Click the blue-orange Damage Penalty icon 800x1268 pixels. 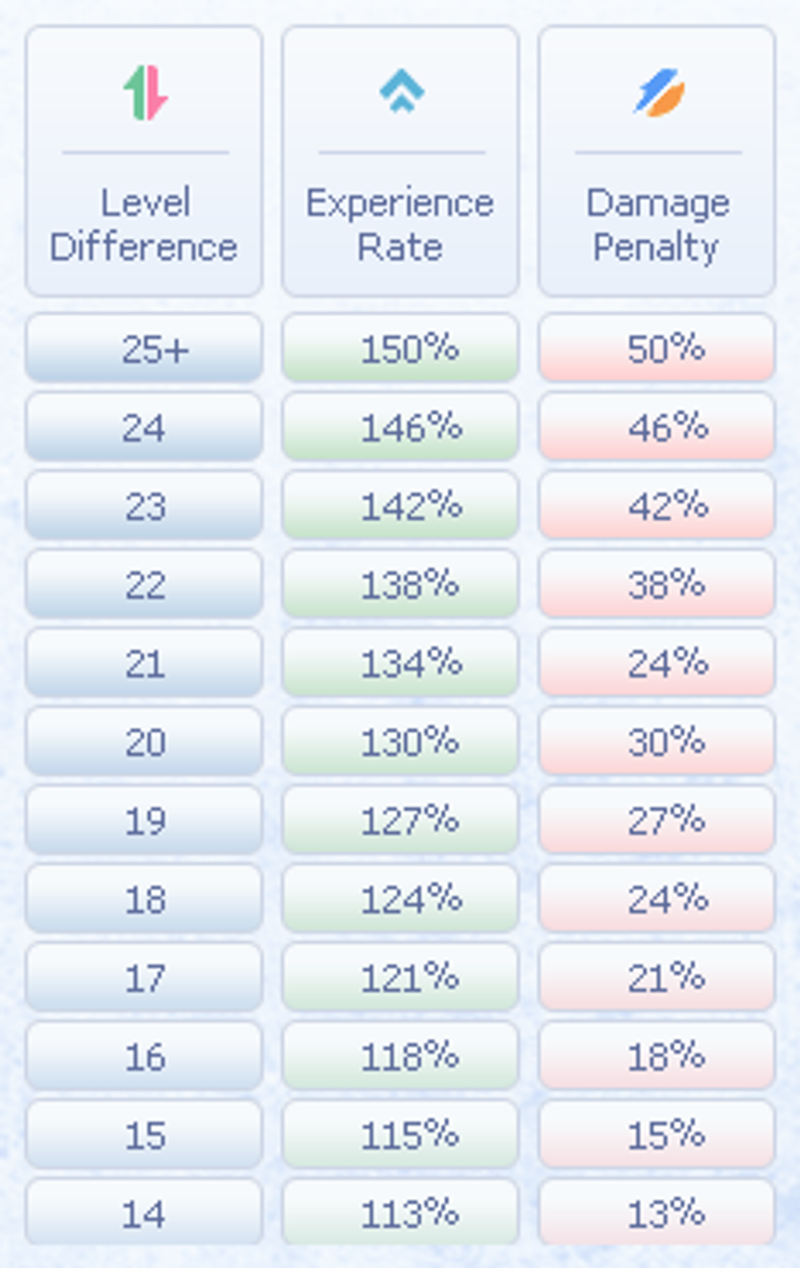(658, 93)
